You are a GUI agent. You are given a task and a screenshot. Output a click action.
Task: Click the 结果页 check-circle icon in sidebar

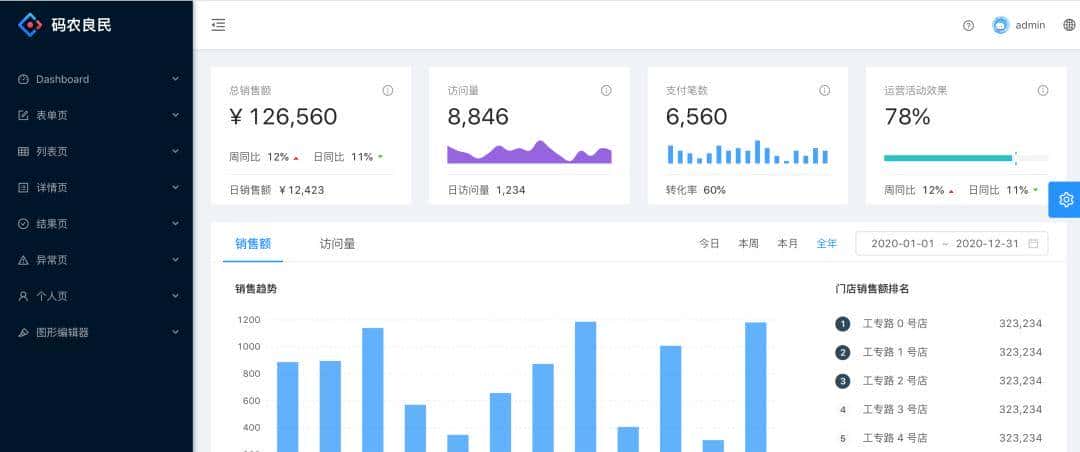23,224
